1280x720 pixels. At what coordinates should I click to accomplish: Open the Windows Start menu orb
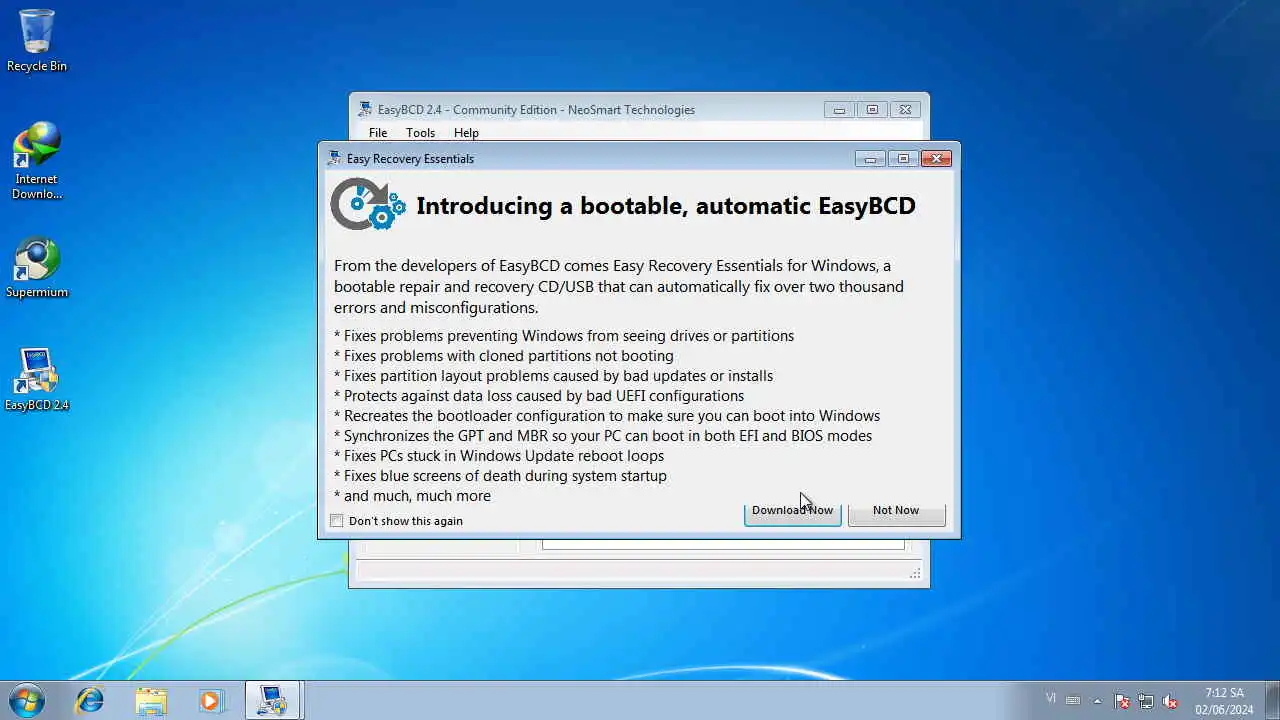click(27, 700)
